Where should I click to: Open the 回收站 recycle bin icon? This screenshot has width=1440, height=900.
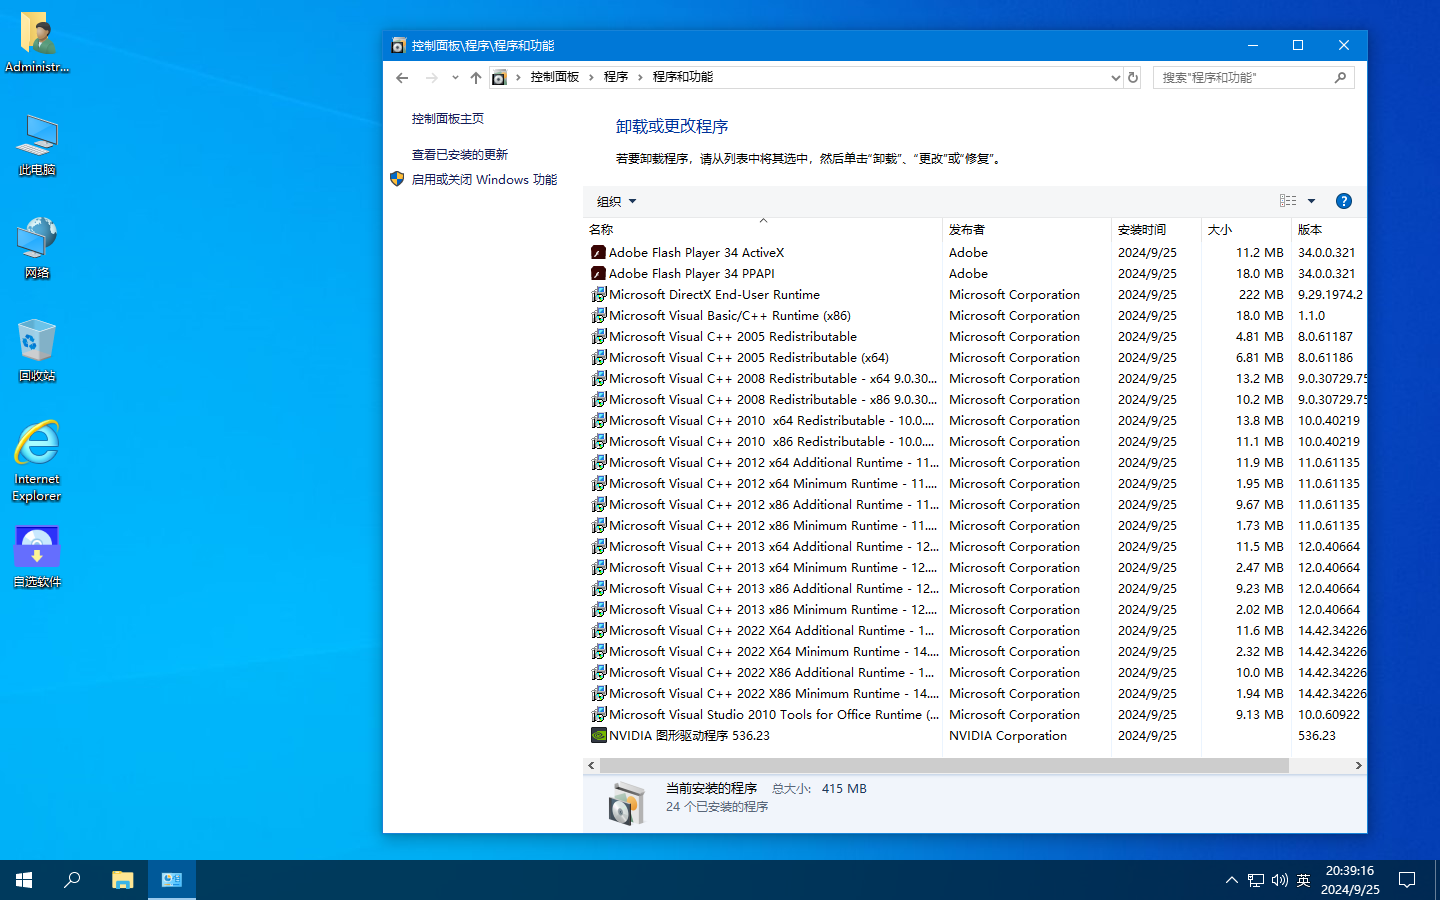[37, 351]
